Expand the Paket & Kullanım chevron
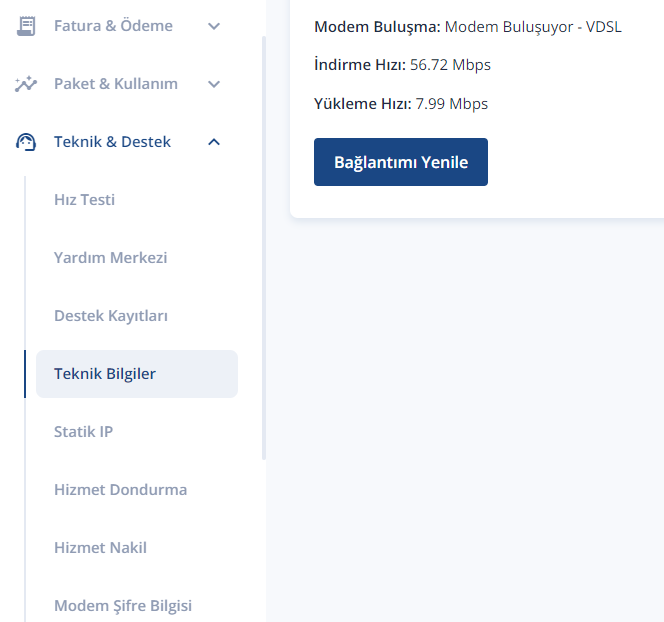Image resolution: width=664 pixels, height=622 pixels. coord(214,84)
